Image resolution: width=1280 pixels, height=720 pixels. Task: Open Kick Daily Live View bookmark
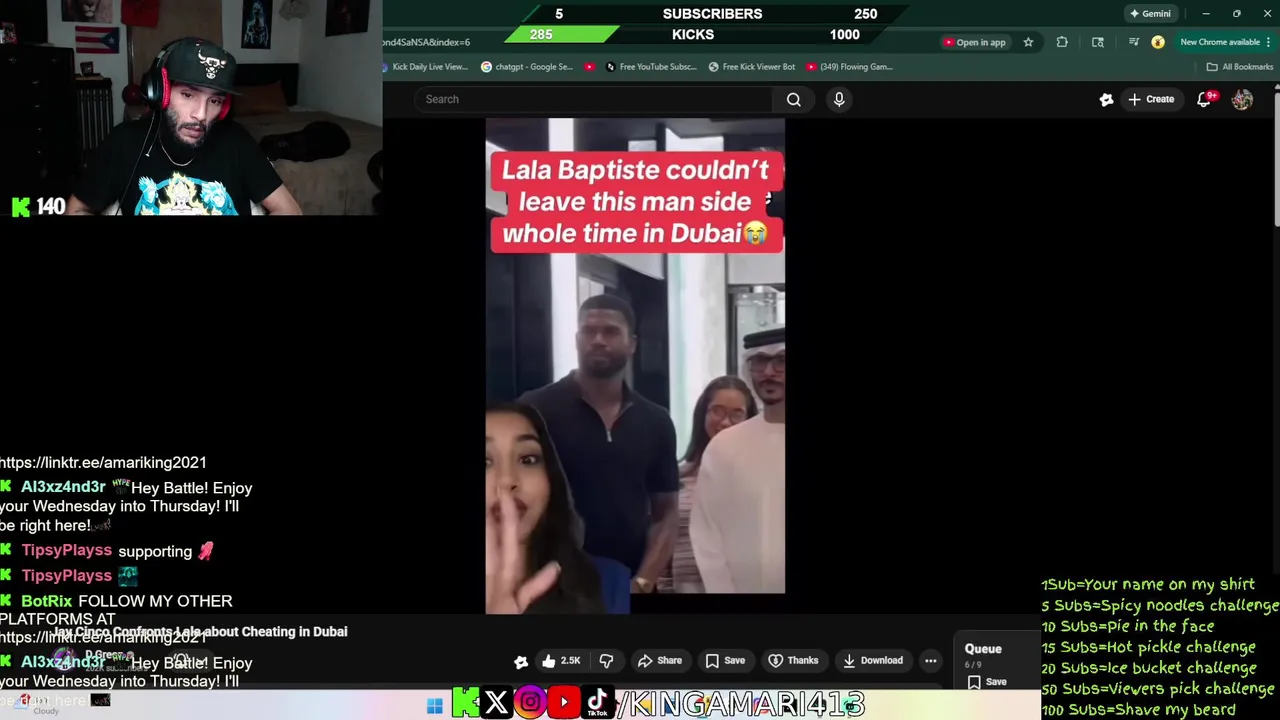point(426,67)
